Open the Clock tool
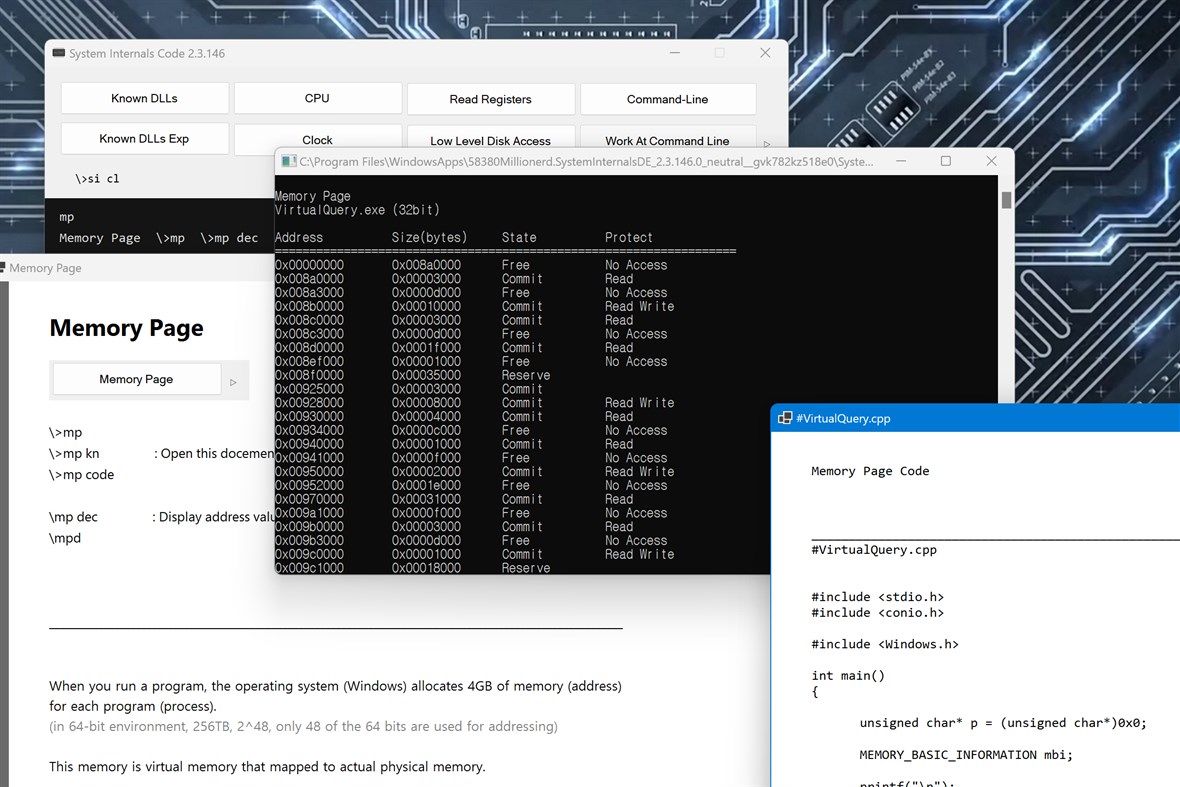Viewport: 1180px width, 787px height. (x=317, y=139)
